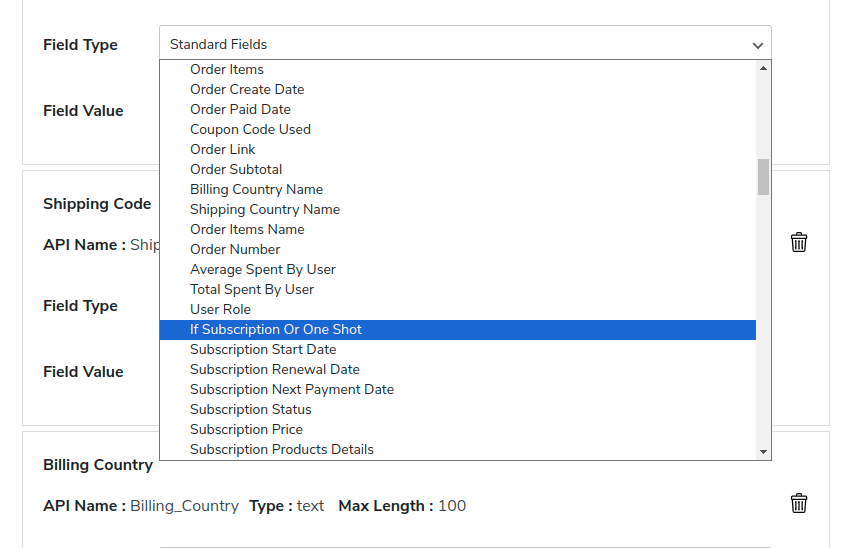Delete the Billing Country field mapping
The height and width of the screenshot is (548, 854).
click(x=799, y=503)
